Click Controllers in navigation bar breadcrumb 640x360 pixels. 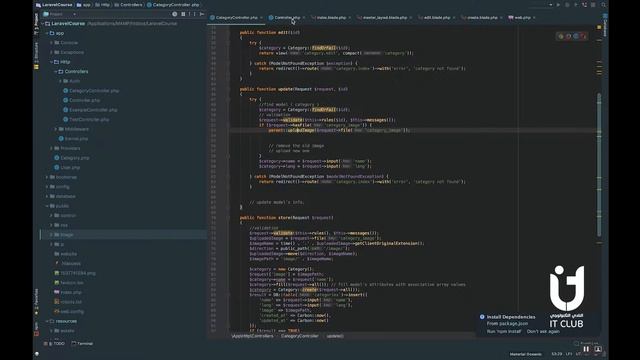tap(128, 5)
